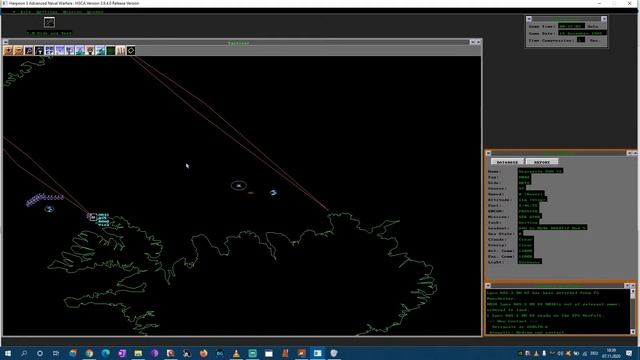Click the time window's right title-bar button

(604, 19)
